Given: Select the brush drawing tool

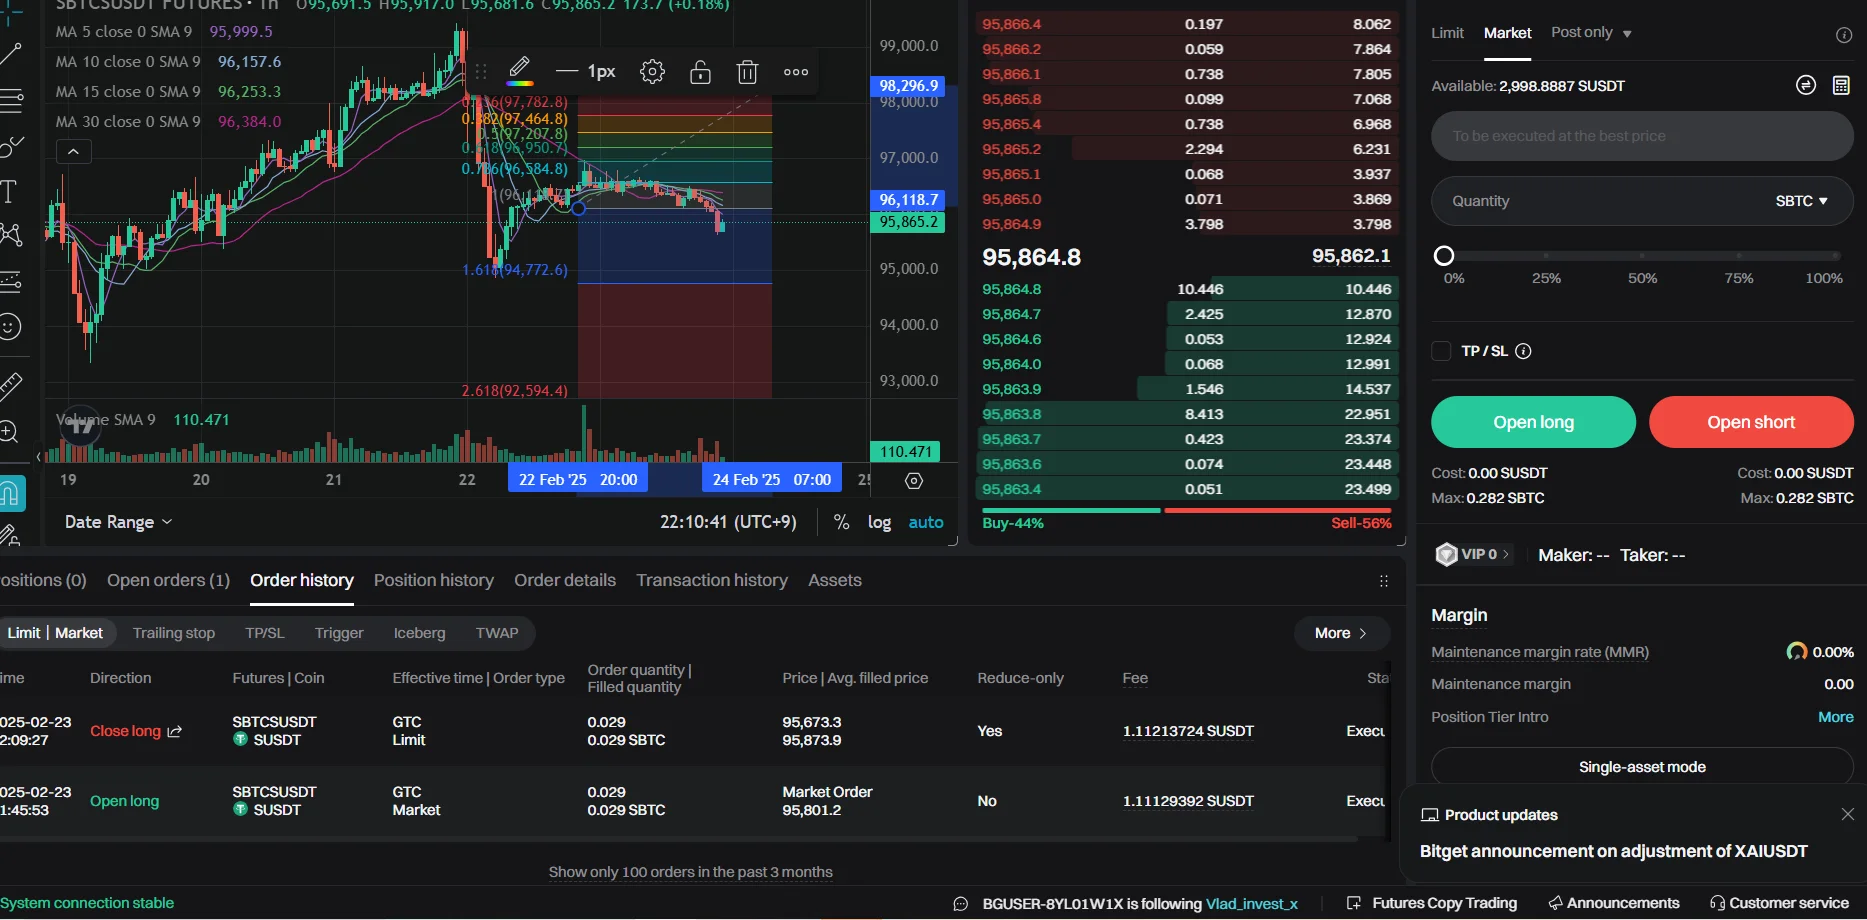Looking at the screenshot, I should [x=10, y=146].
